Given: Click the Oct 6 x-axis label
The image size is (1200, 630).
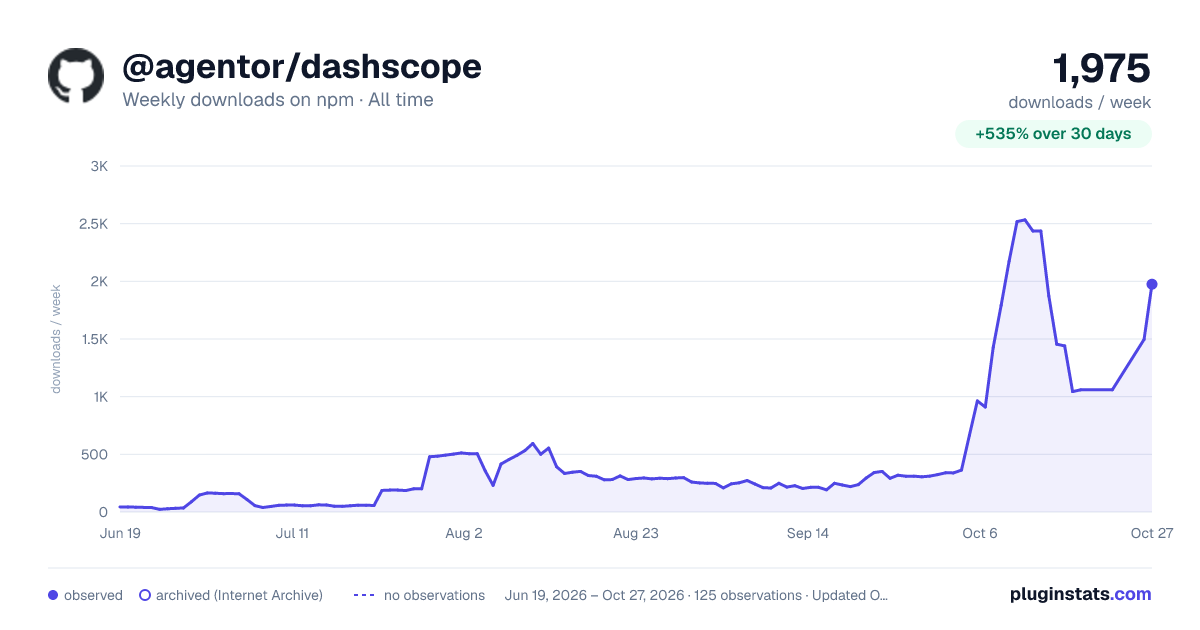Looking at the screenshot, I should [x=980, y=533].
